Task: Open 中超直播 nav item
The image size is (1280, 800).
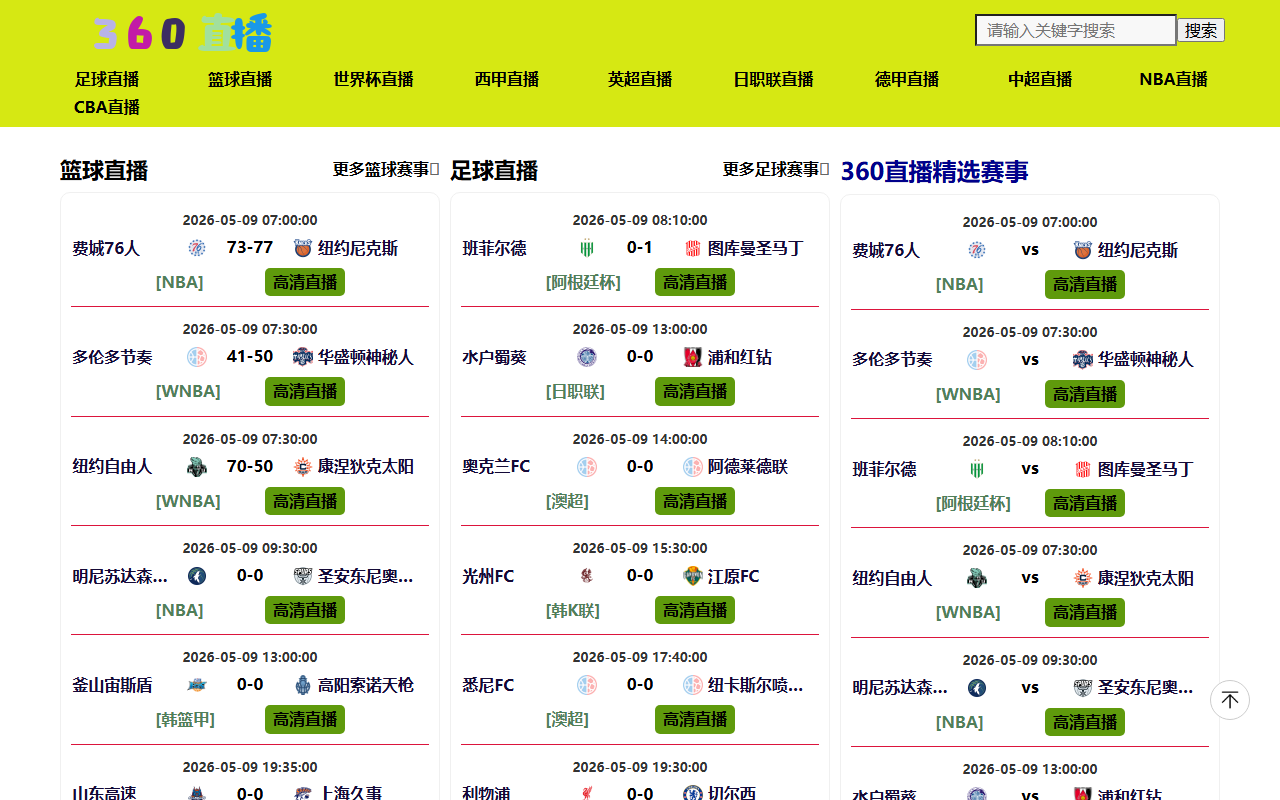Action: point(1040,79)
